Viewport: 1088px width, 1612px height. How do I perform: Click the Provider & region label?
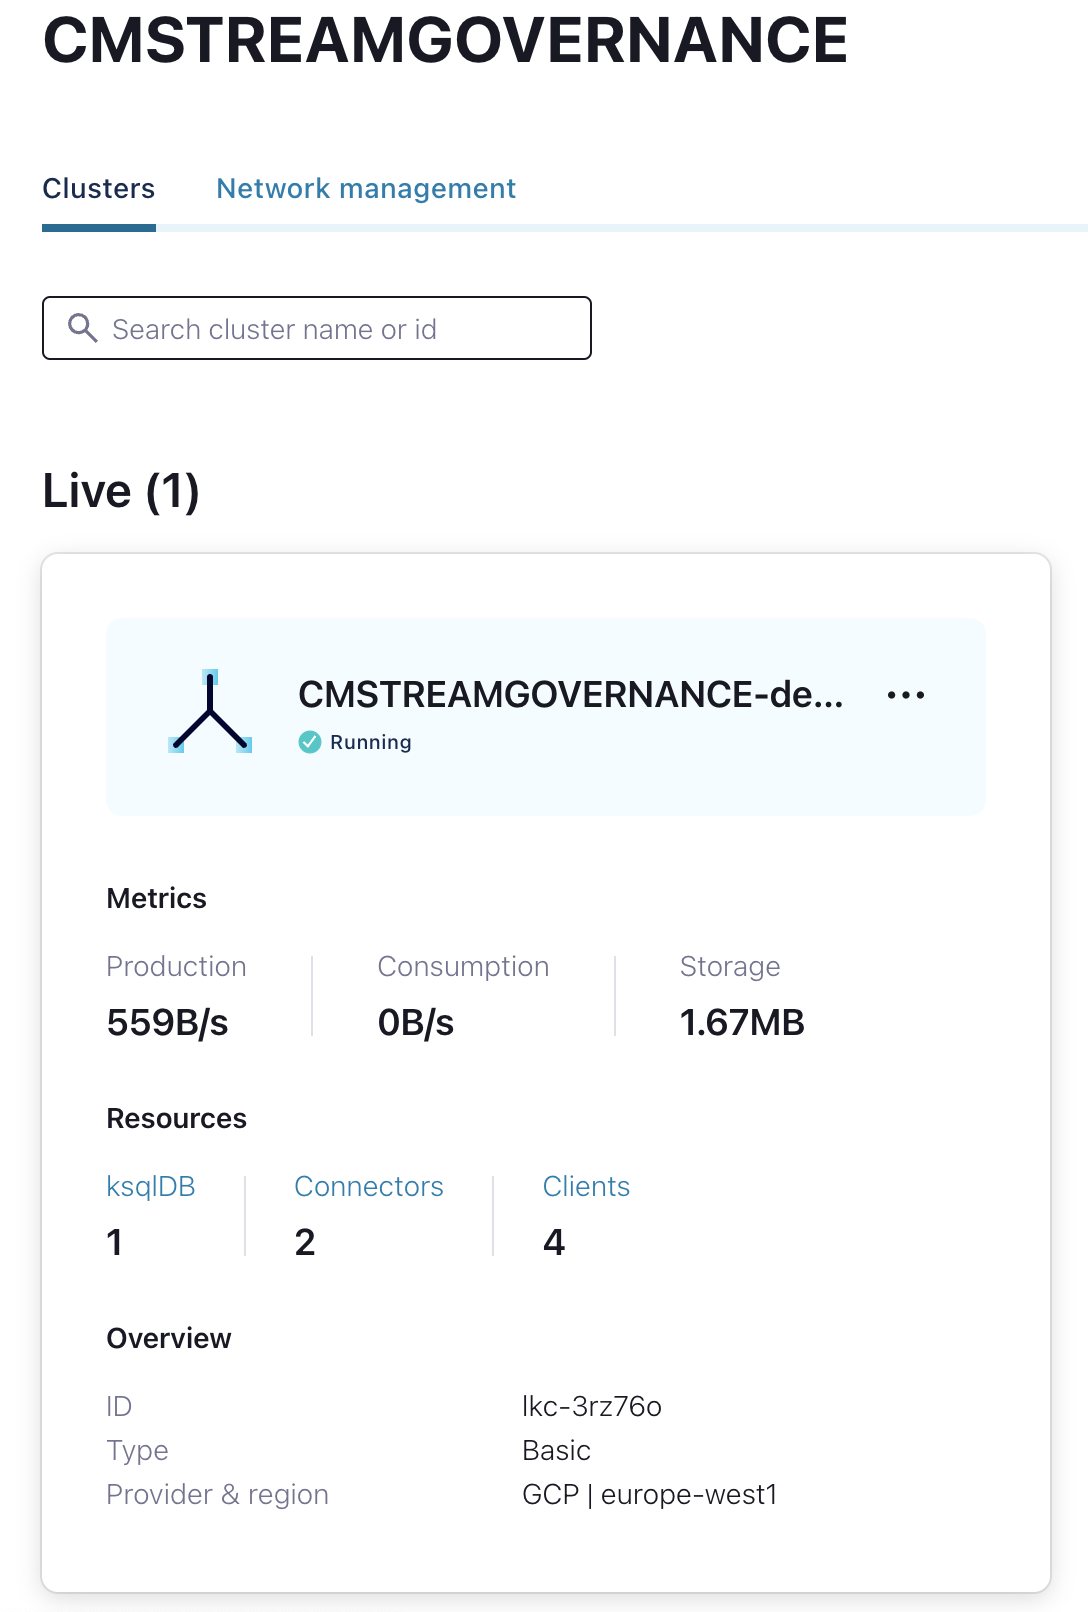(x=218, y=1494)
